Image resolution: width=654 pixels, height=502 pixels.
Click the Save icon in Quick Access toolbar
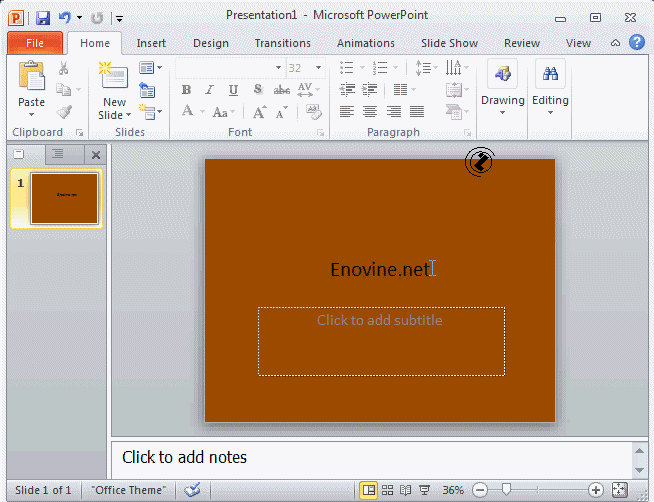point(42,17)
